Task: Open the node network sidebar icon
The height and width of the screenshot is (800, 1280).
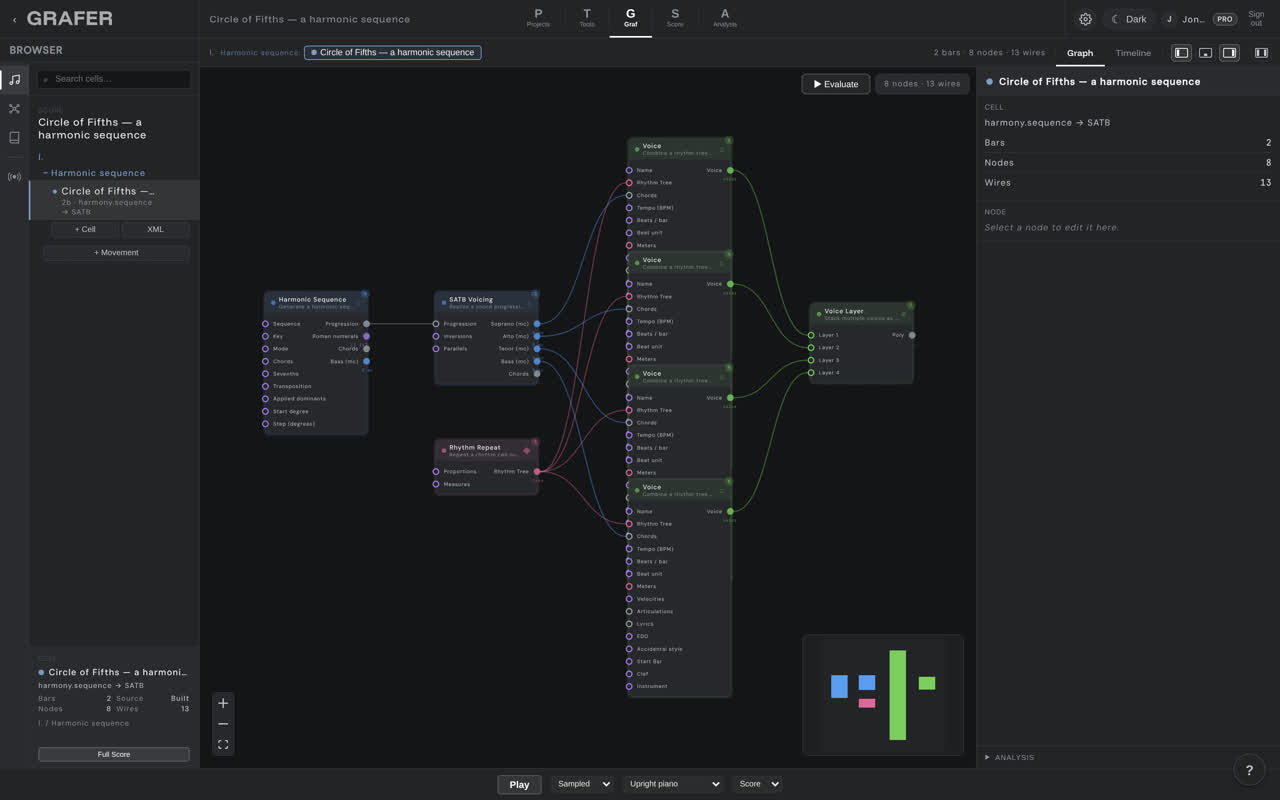Action: pos(14,109)
